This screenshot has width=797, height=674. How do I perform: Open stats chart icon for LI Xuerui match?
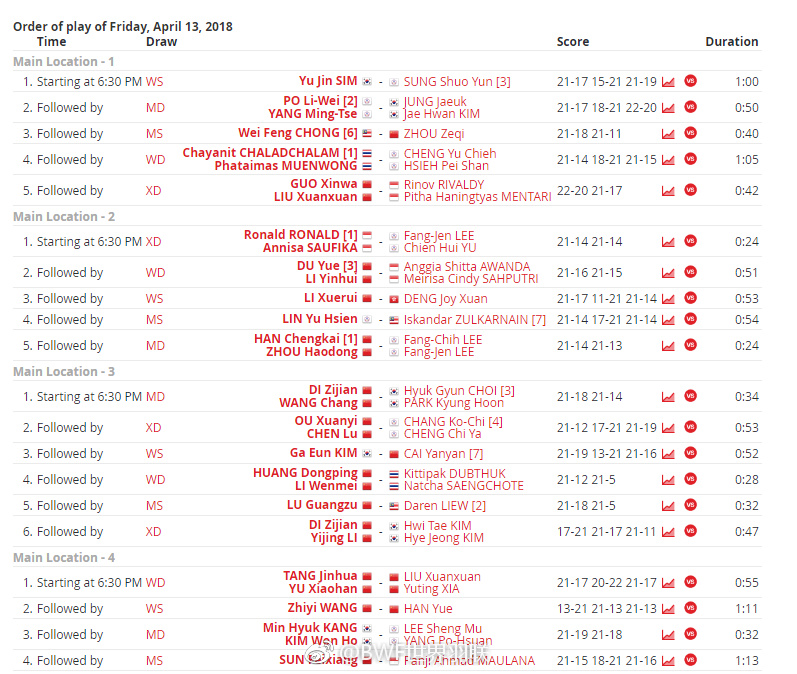[668, 299]
